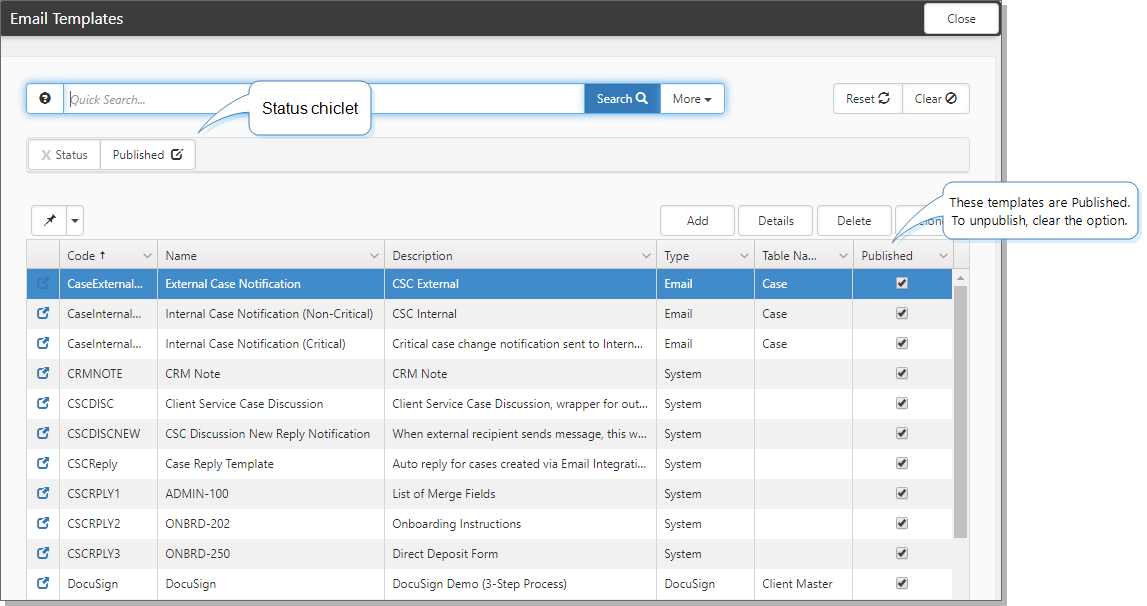Viewport: 1147px width, 606px height.
Task: Open the External Case Notification row link icon
Action: (x=43, y=284)
